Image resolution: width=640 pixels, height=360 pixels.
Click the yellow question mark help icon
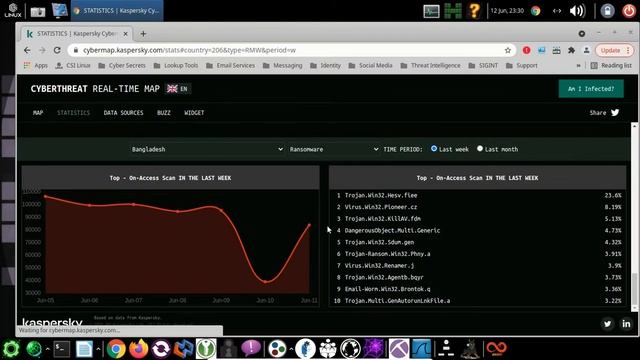tap(474, 11)
